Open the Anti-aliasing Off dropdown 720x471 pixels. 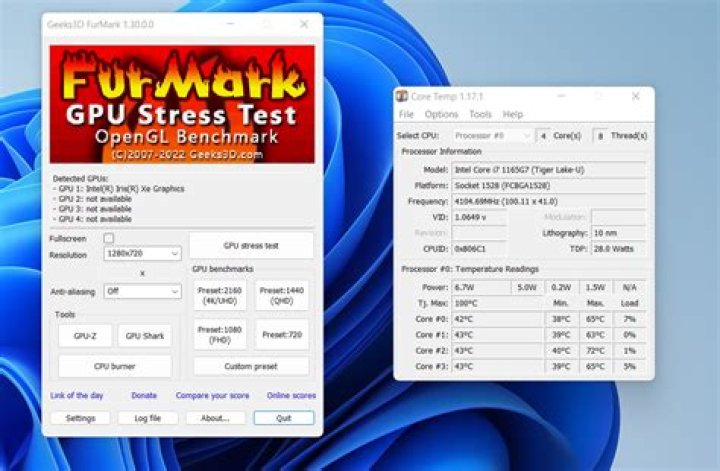pos(142,292)
